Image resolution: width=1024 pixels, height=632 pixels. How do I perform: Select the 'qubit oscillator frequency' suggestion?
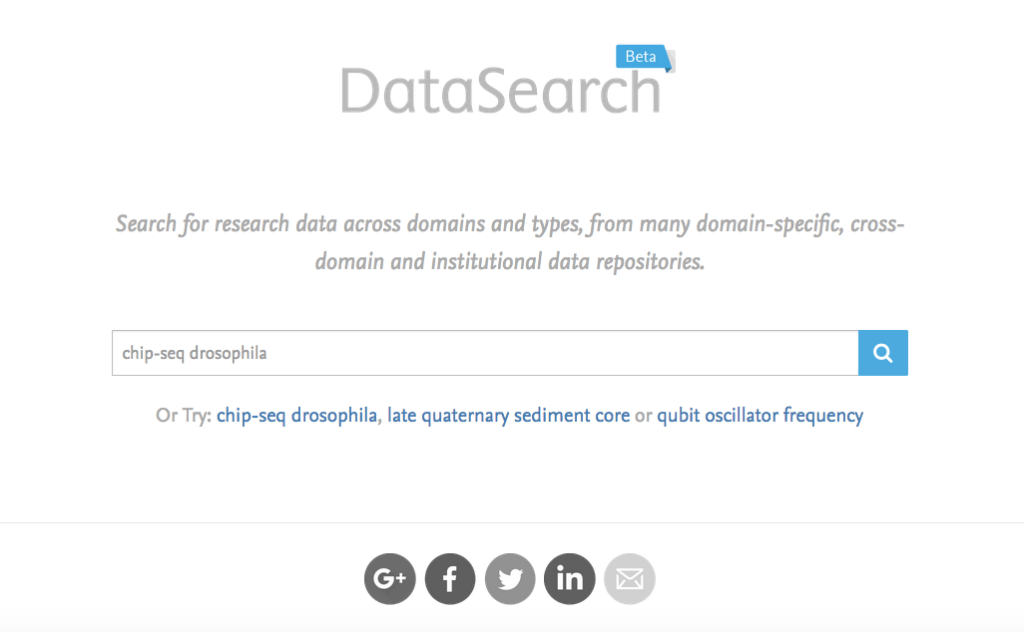tap(760, 415)
